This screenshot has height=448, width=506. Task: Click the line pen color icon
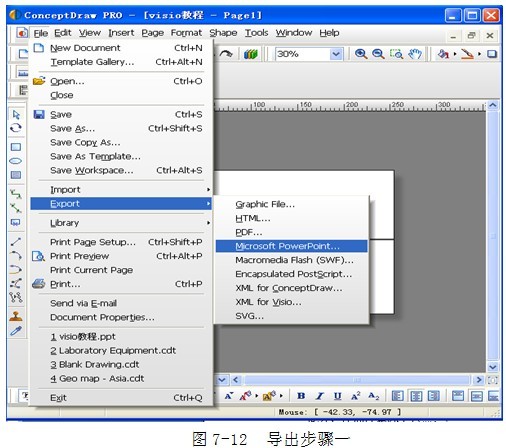coord(467,54)
